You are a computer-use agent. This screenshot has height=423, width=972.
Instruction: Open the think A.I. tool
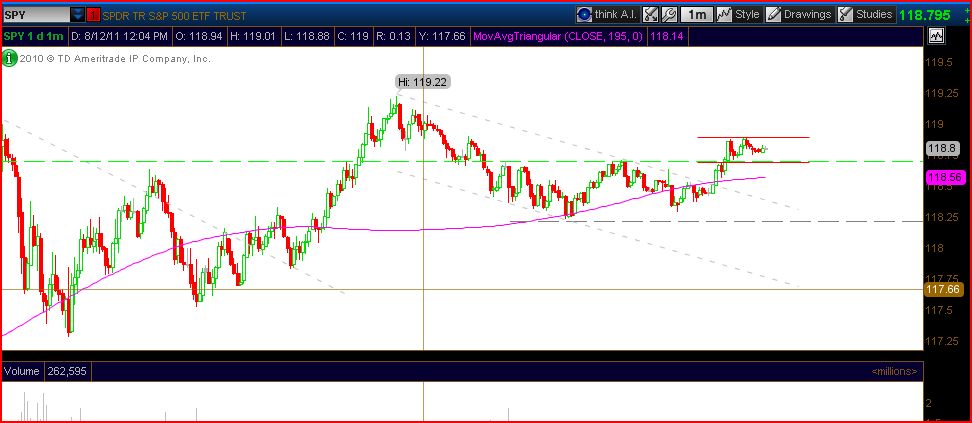[607, 14]
